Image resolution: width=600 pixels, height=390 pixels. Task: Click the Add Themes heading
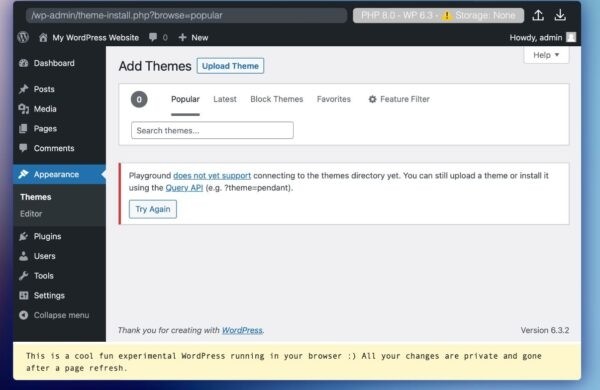155,66
